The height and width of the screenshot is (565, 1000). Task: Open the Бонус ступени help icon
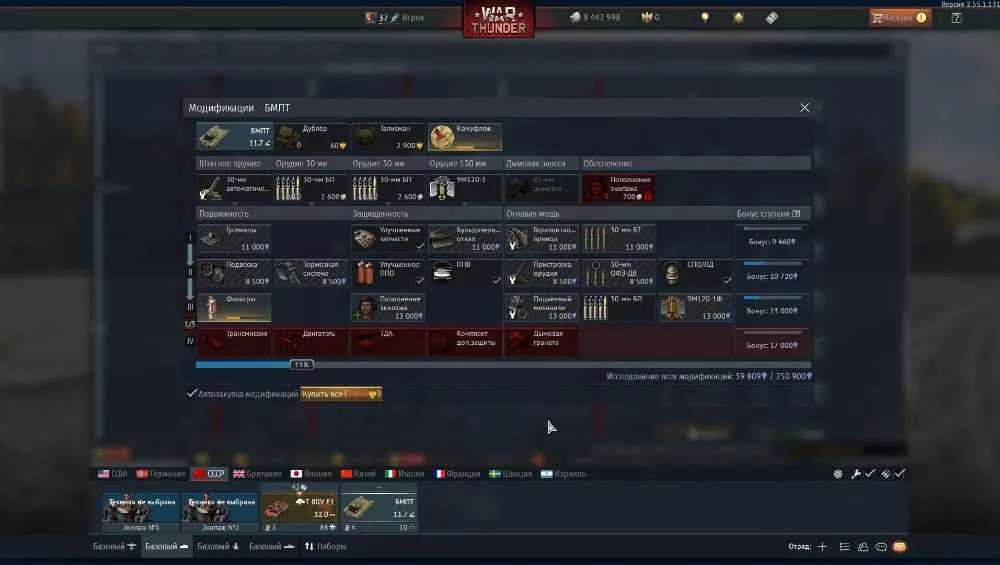click(796, 214)
